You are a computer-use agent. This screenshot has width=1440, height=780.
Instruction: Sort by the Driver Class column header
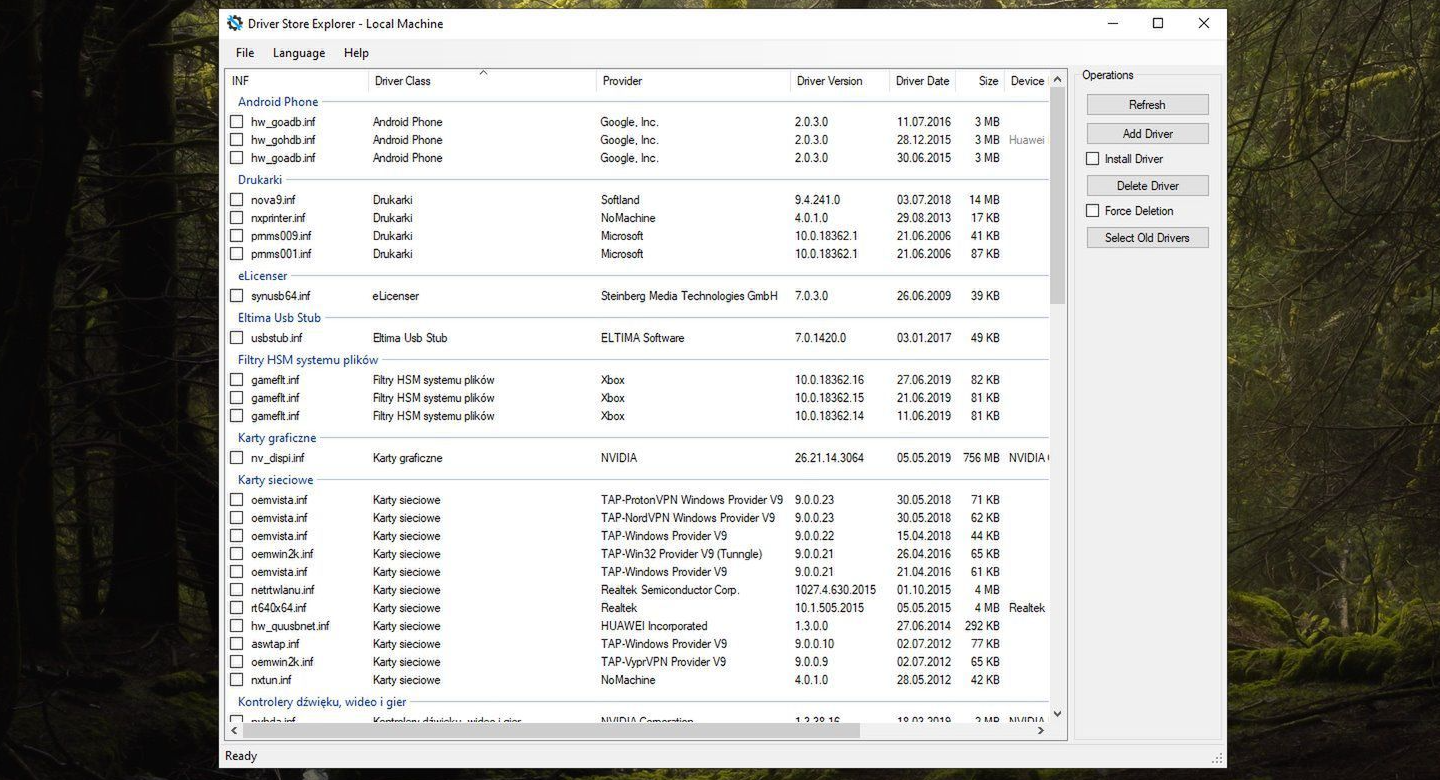(483, 81)
